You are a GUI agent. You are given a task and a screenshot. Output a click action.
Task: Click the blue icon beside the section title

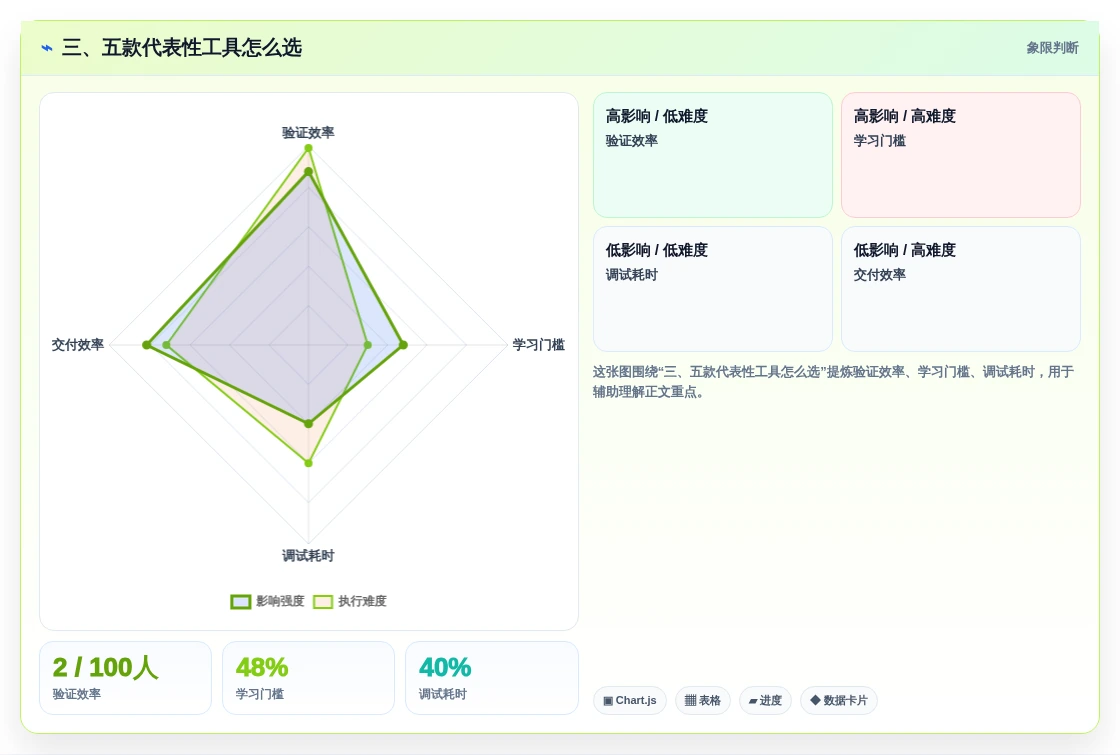point(47,48)
